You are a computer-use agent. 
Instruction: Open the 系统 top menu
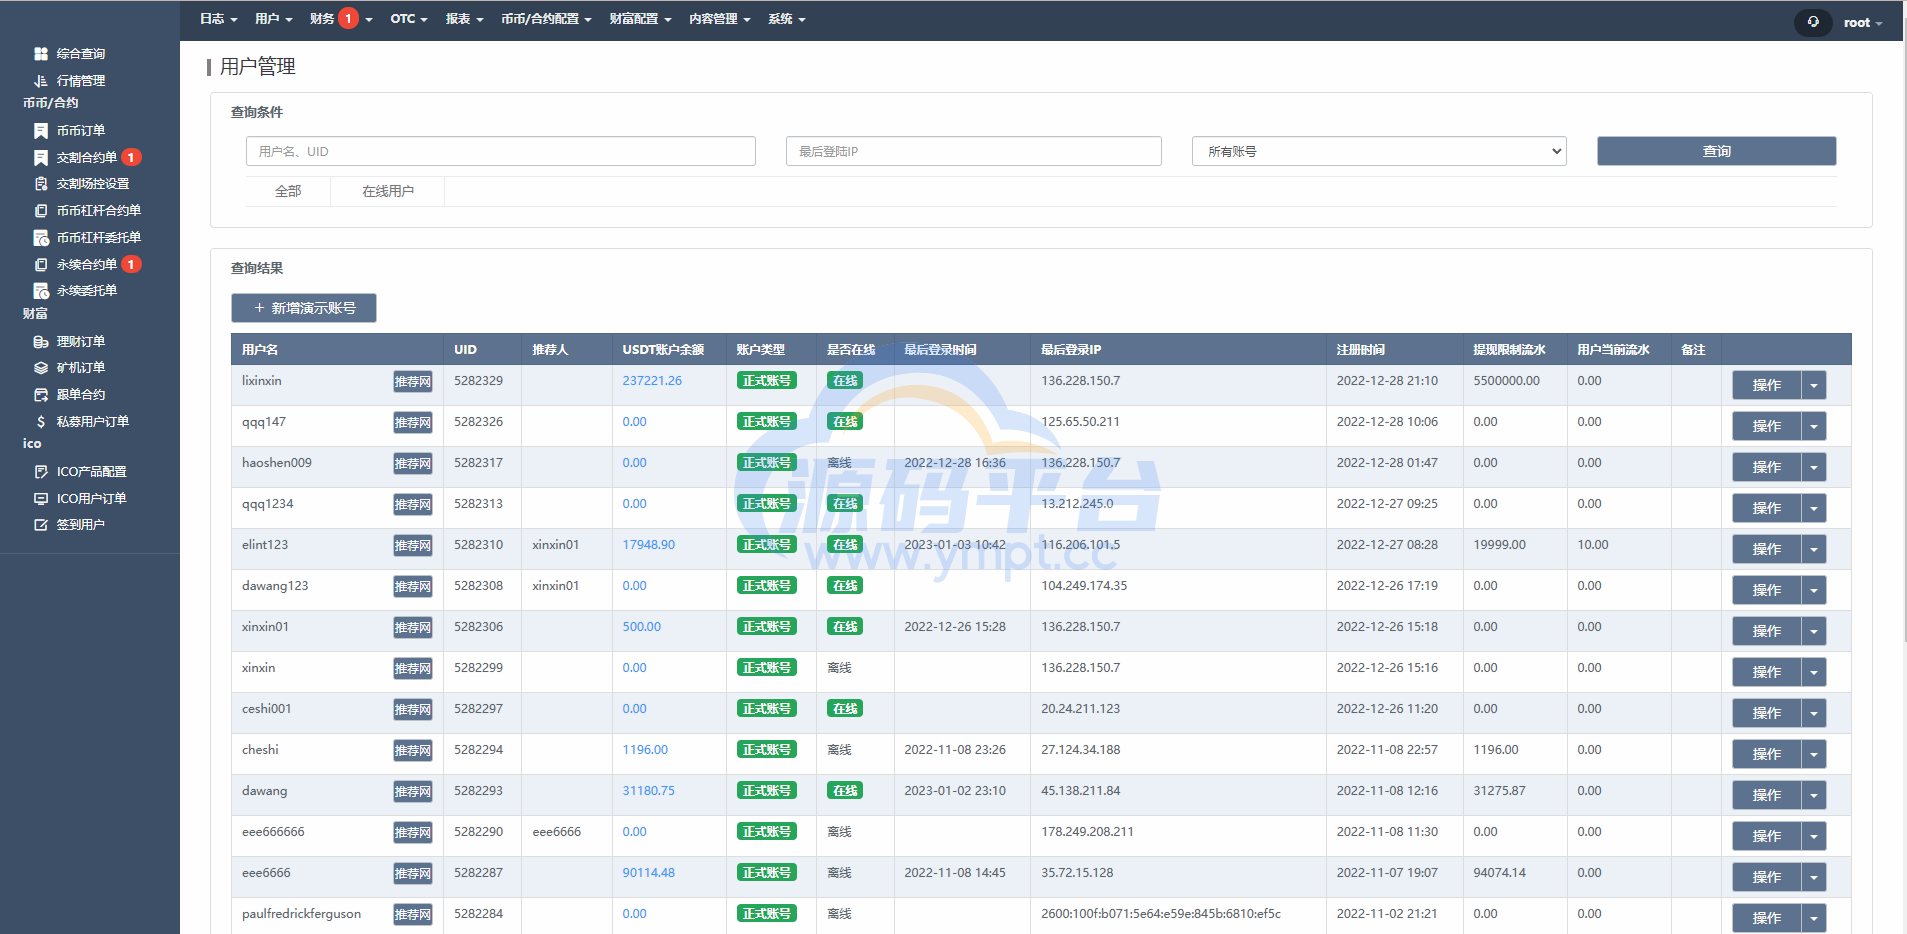coord(786,19)
